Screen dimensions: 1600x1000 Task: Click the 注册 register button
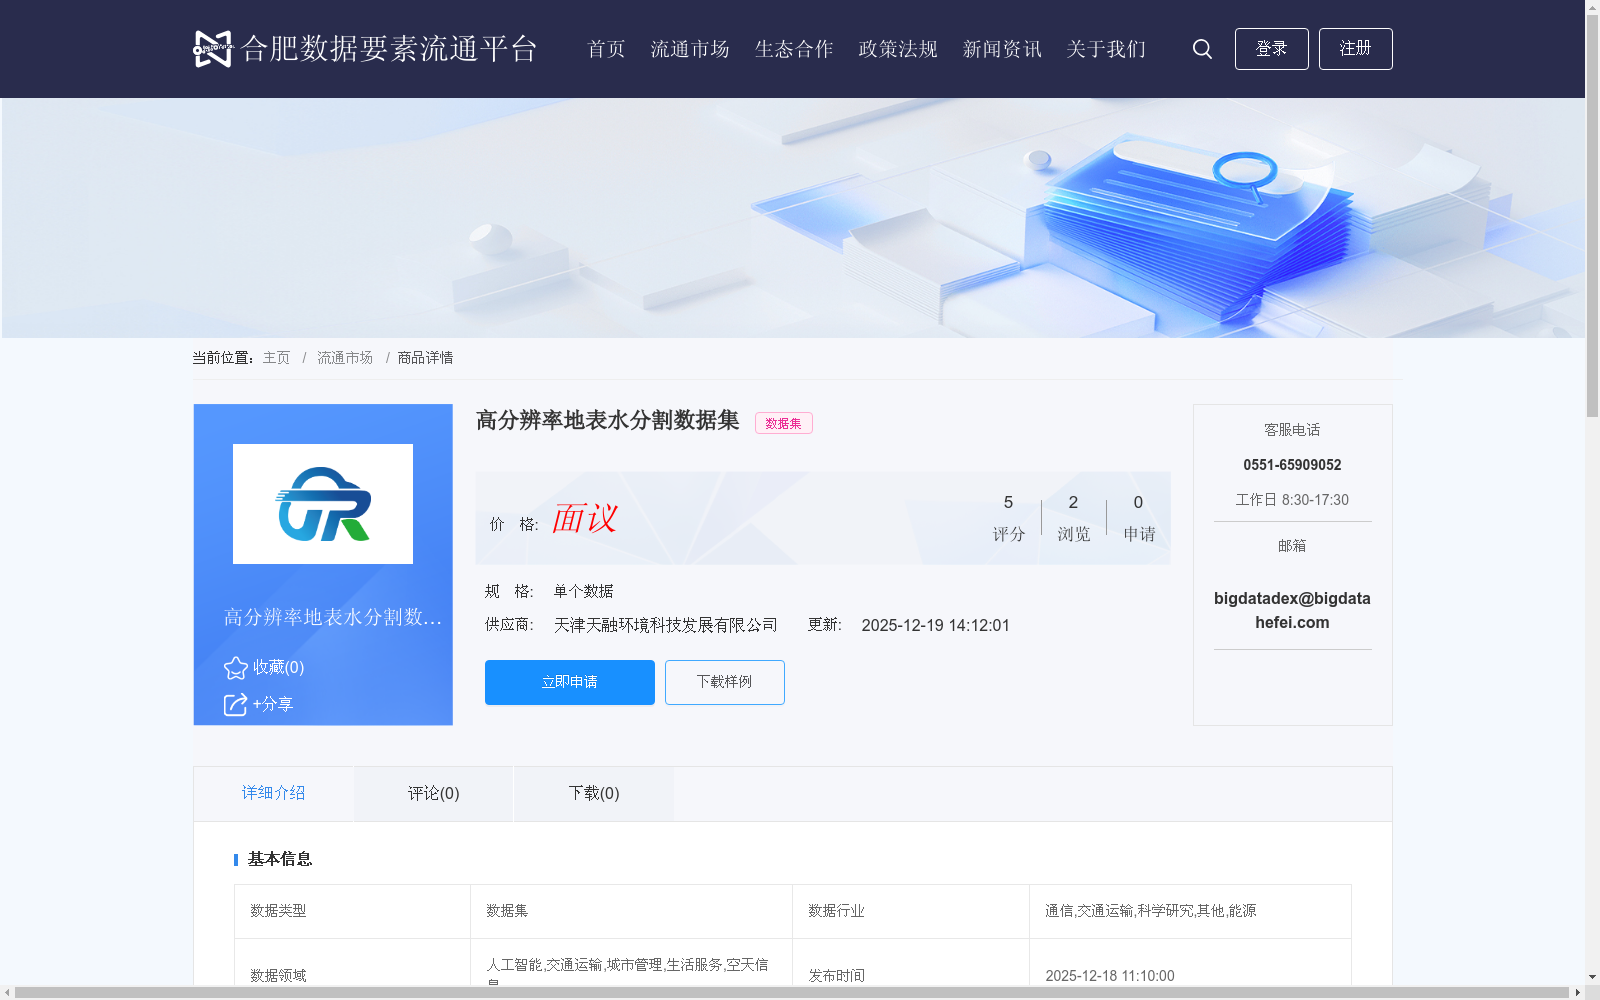[1355, 49]
